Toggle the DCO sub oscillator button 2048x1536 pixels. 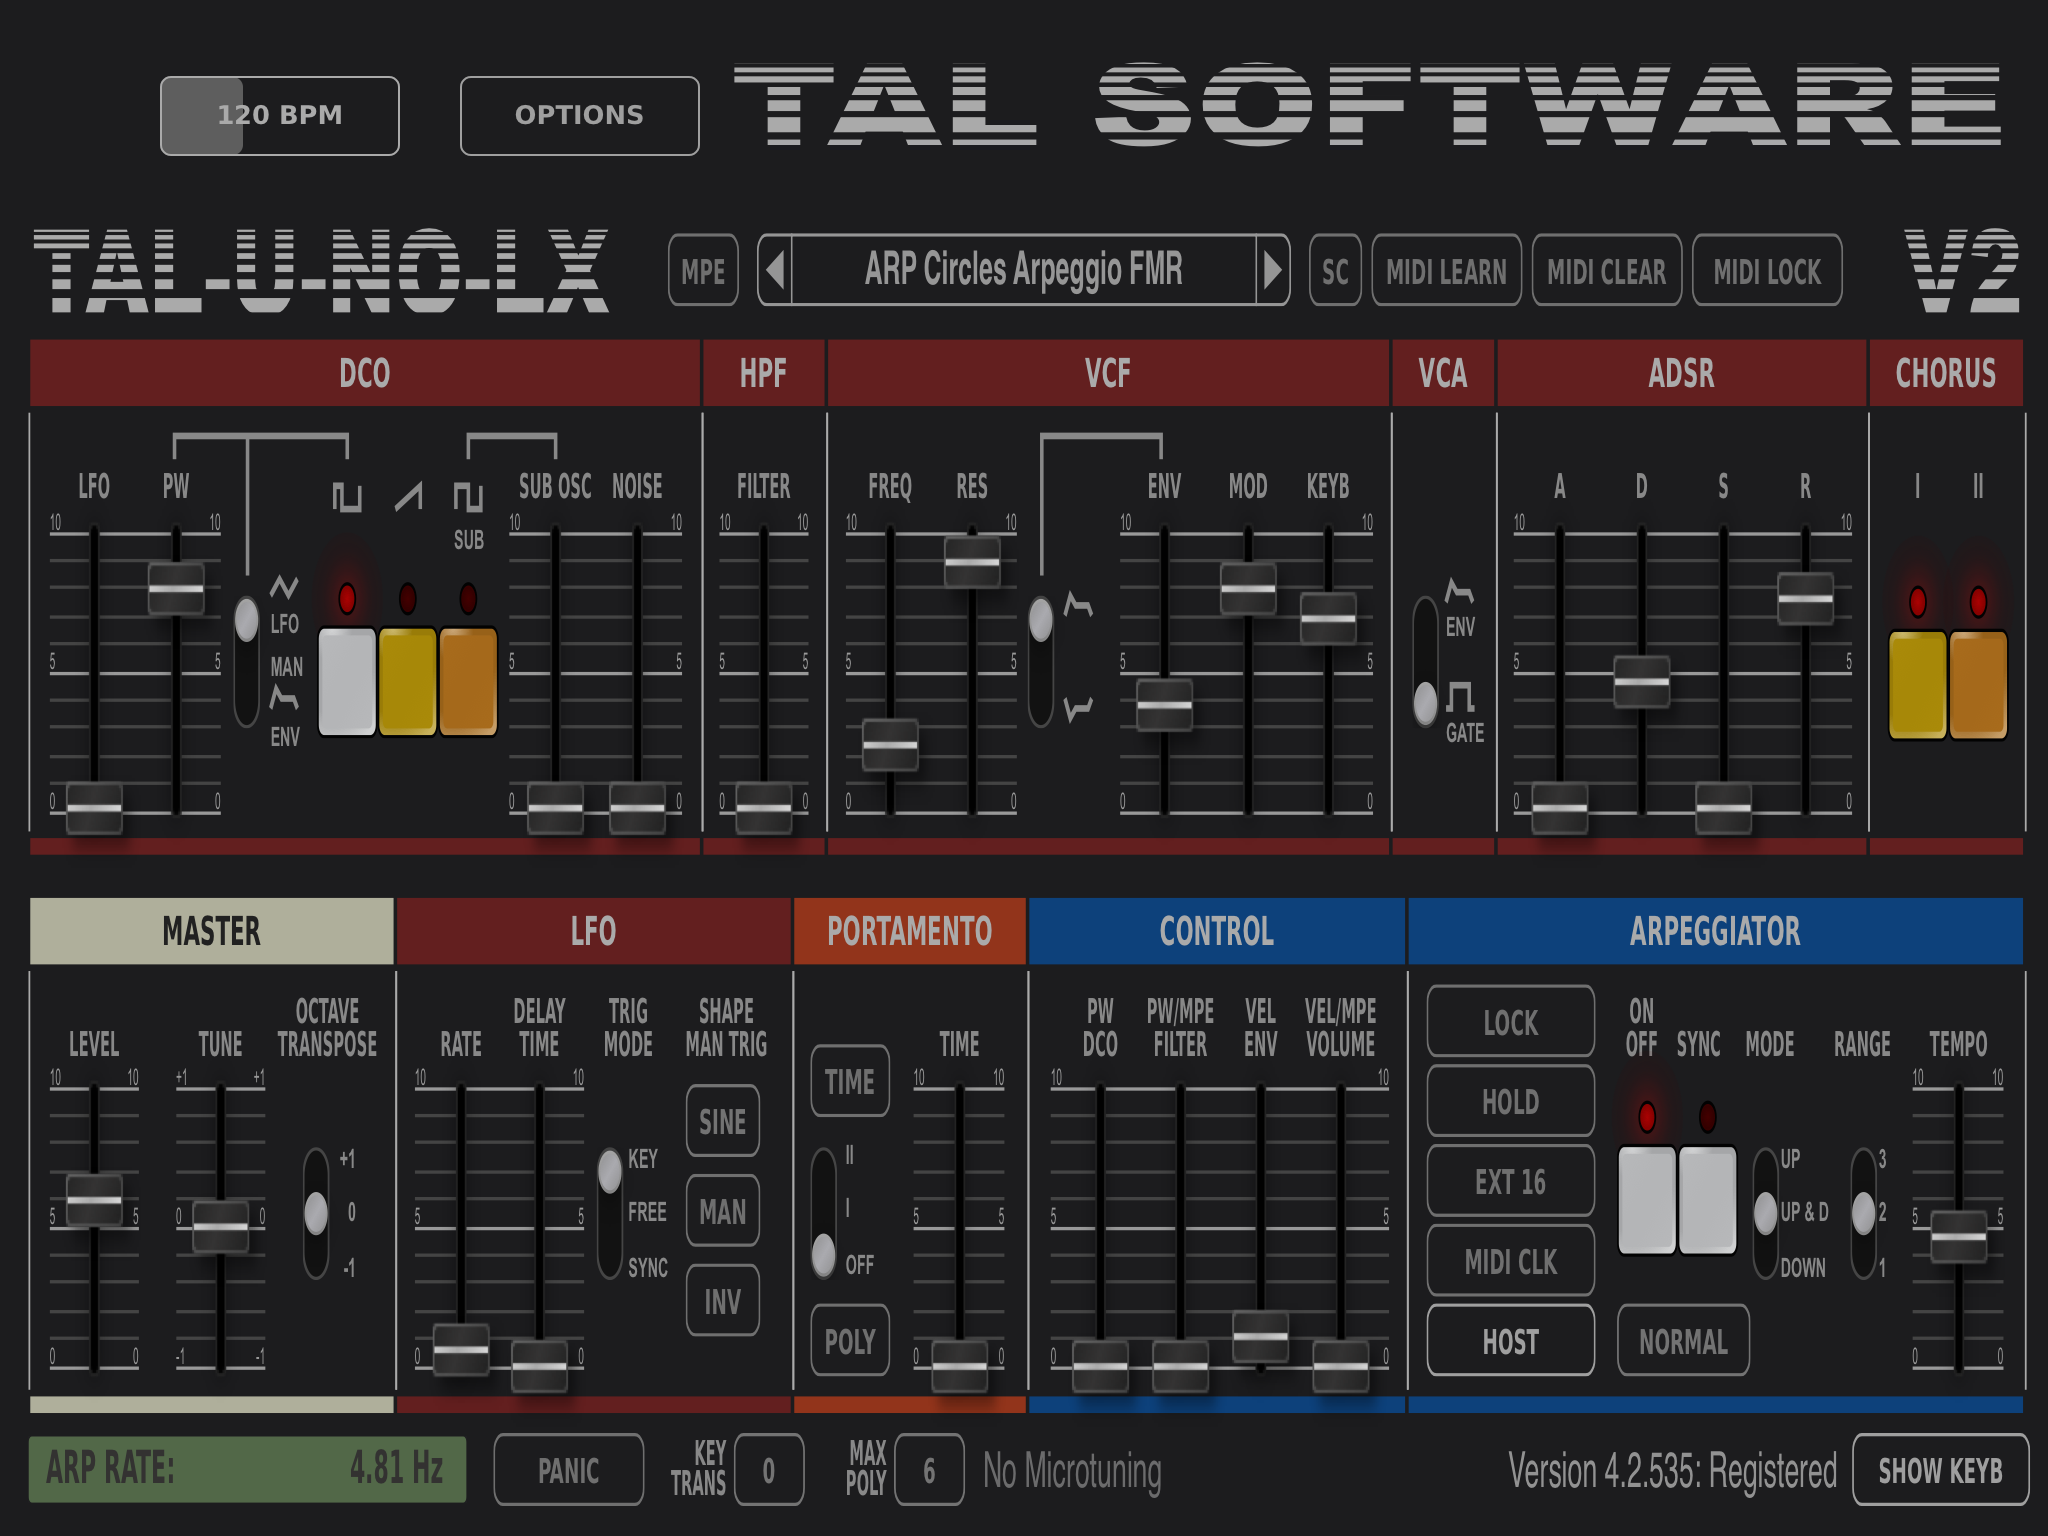[x=468, y=682]
